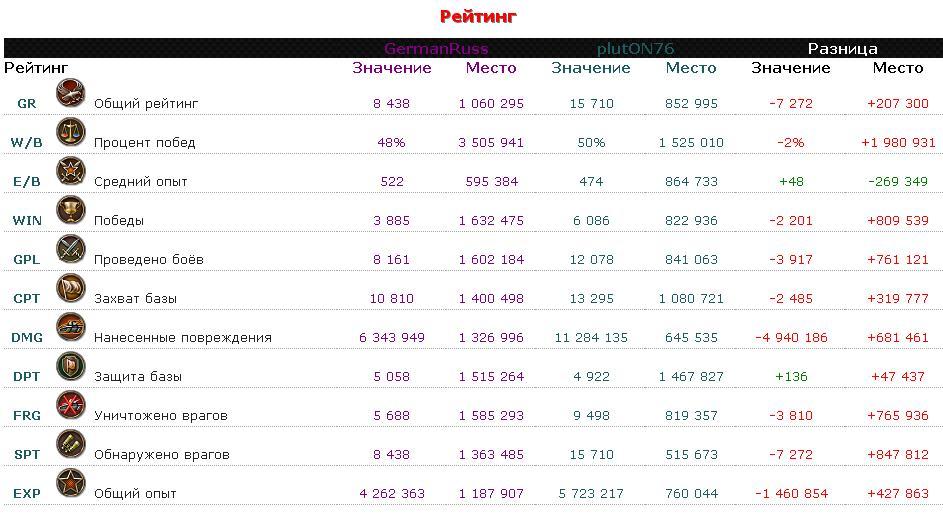
Task: Open plutON76 player name in the header
Action: click(x=635, y=49)
